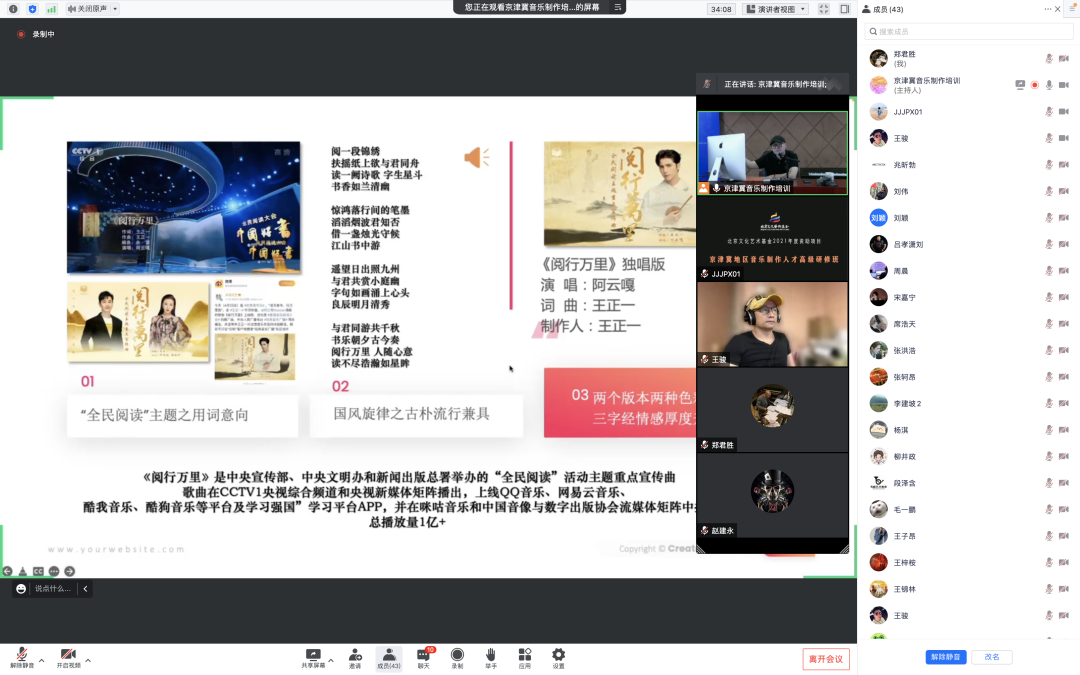The image size is (1080, 675).
Task: Toggle the 成员(43) members panel button
Action: point(389,657)
